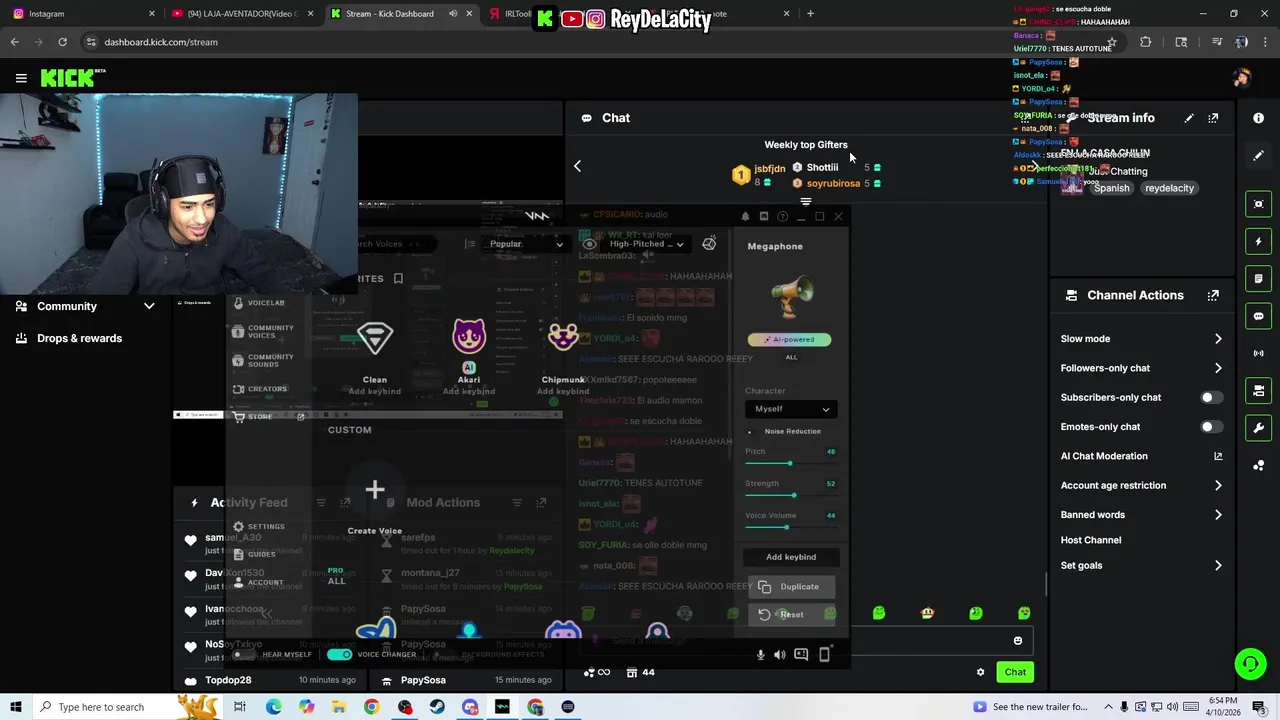The height and width of the screenshot is (720, 1280).
Task: Select the Akari voice icon
Action: (x=469, y=338)
